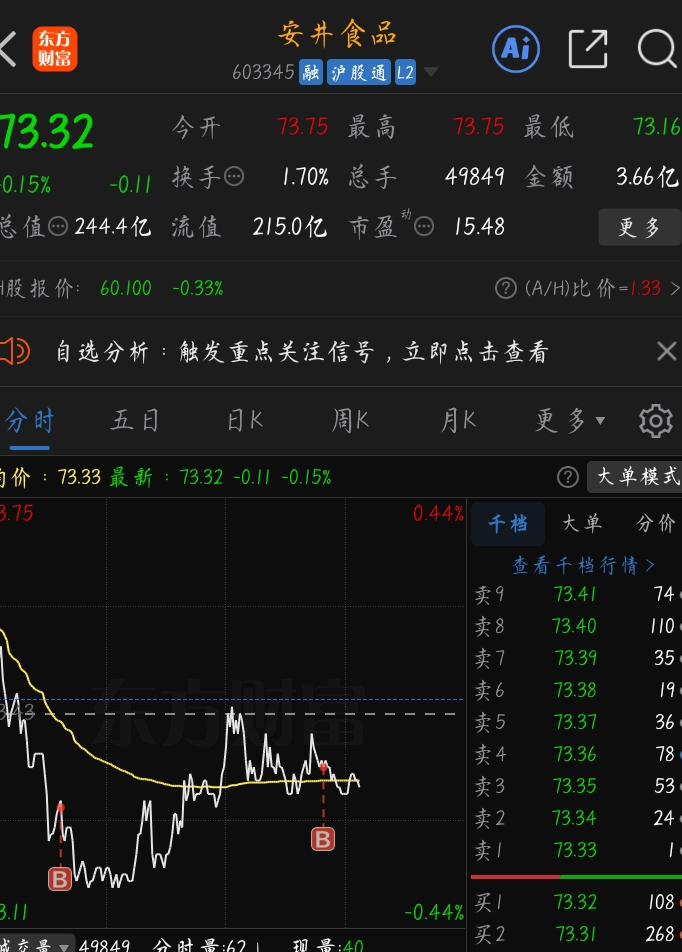
Task: Select the 分时 chart tab
Action: tap(29, 421)
